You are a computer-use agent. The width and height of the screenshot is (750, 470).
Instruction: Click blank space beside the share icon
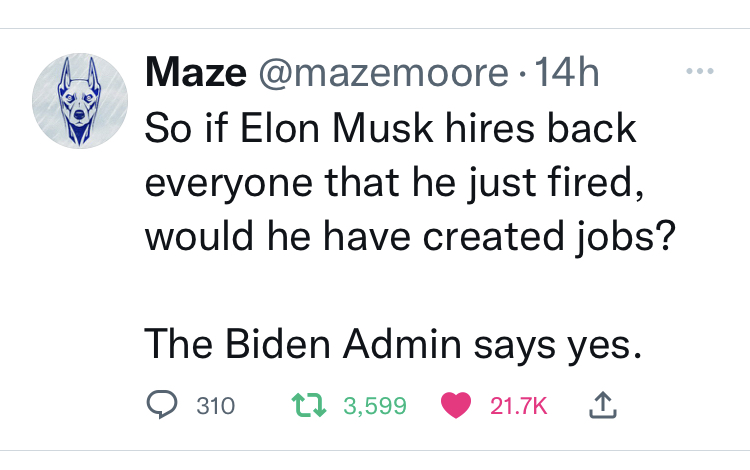[x=679, y=405]
